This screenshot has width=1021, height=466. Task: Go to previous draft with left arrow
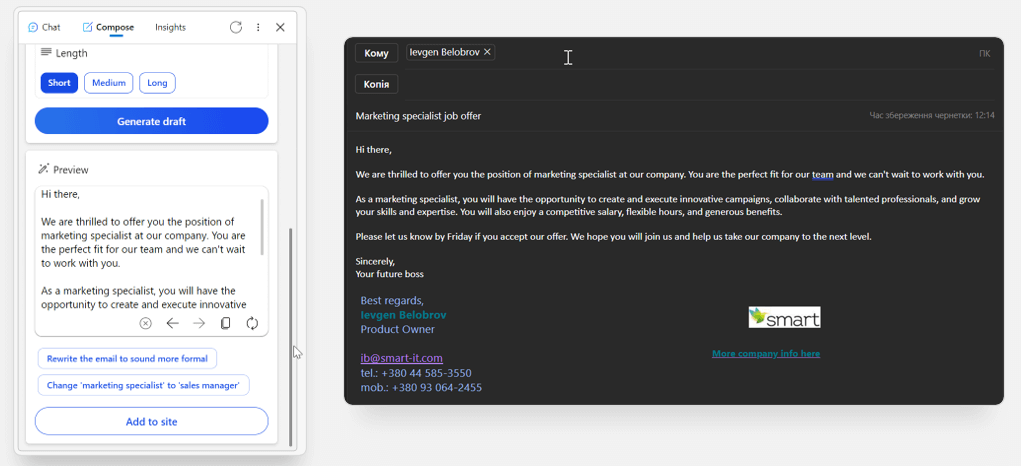[172, 323]
